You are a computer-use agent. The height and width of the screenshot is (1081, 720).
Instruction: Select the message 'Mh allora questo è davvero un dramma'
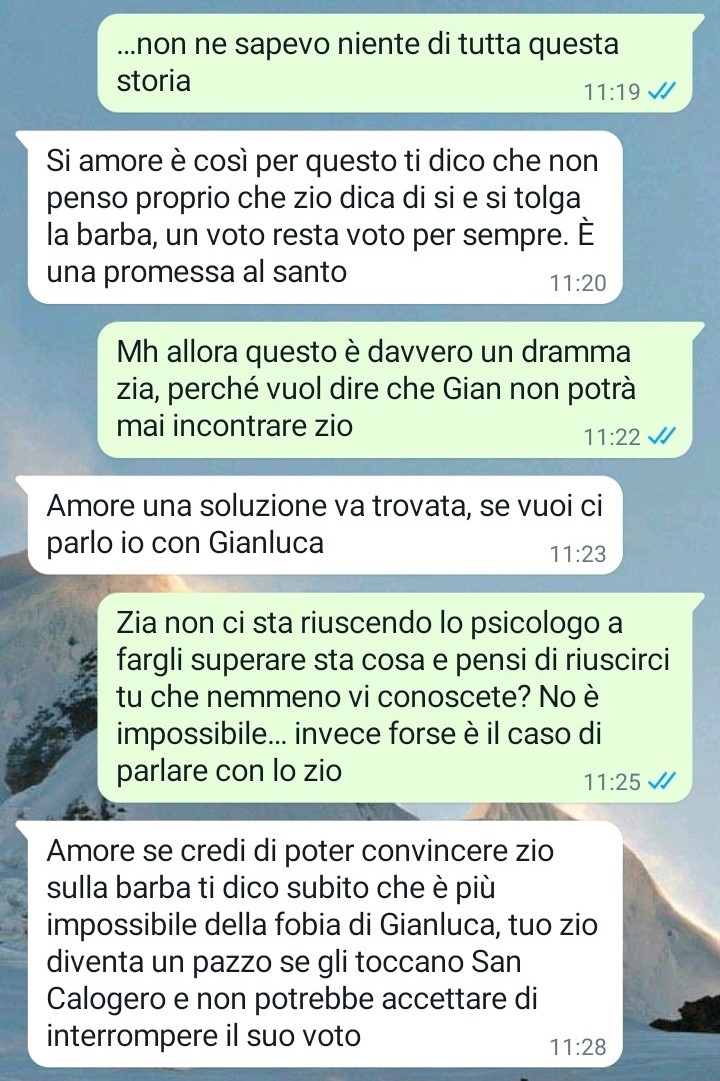[394, 389]
